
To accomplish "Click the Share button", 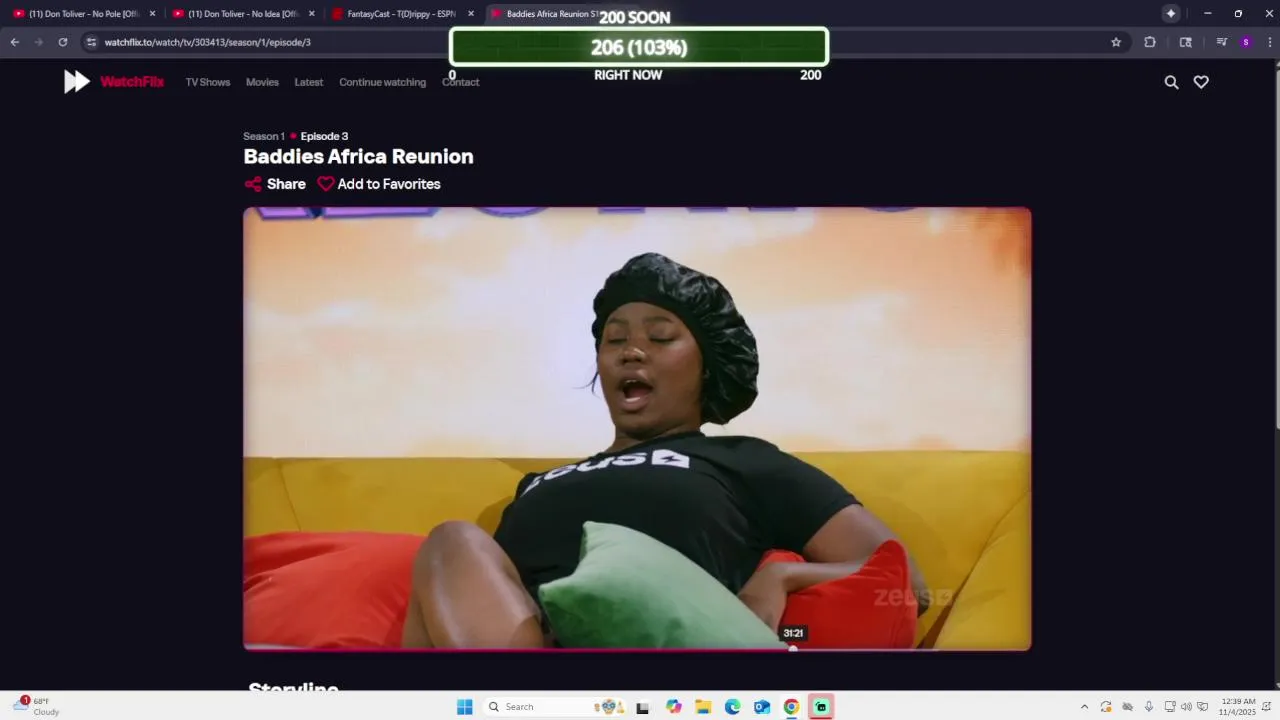I will click(275, 184).
